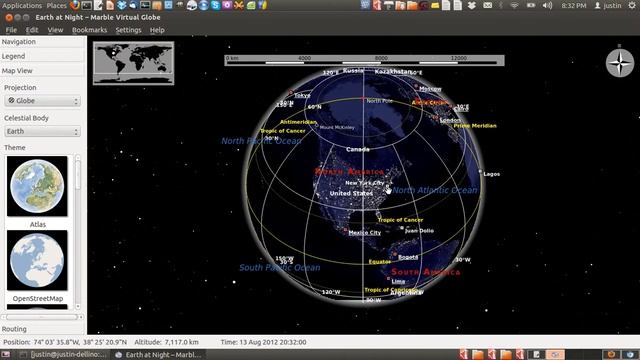Click the scroll-up arrow of theme list
This screenshot has width=640, height=360.
coord(78,157)
